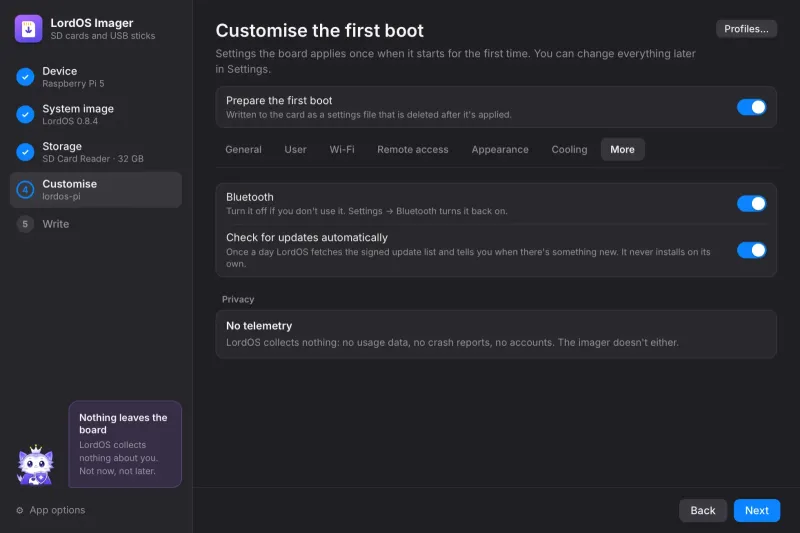Open the Remote access tab
Image resolution: width=800 pixels, height=533 pixels.
pyautogui.click(x=413, y=149)
